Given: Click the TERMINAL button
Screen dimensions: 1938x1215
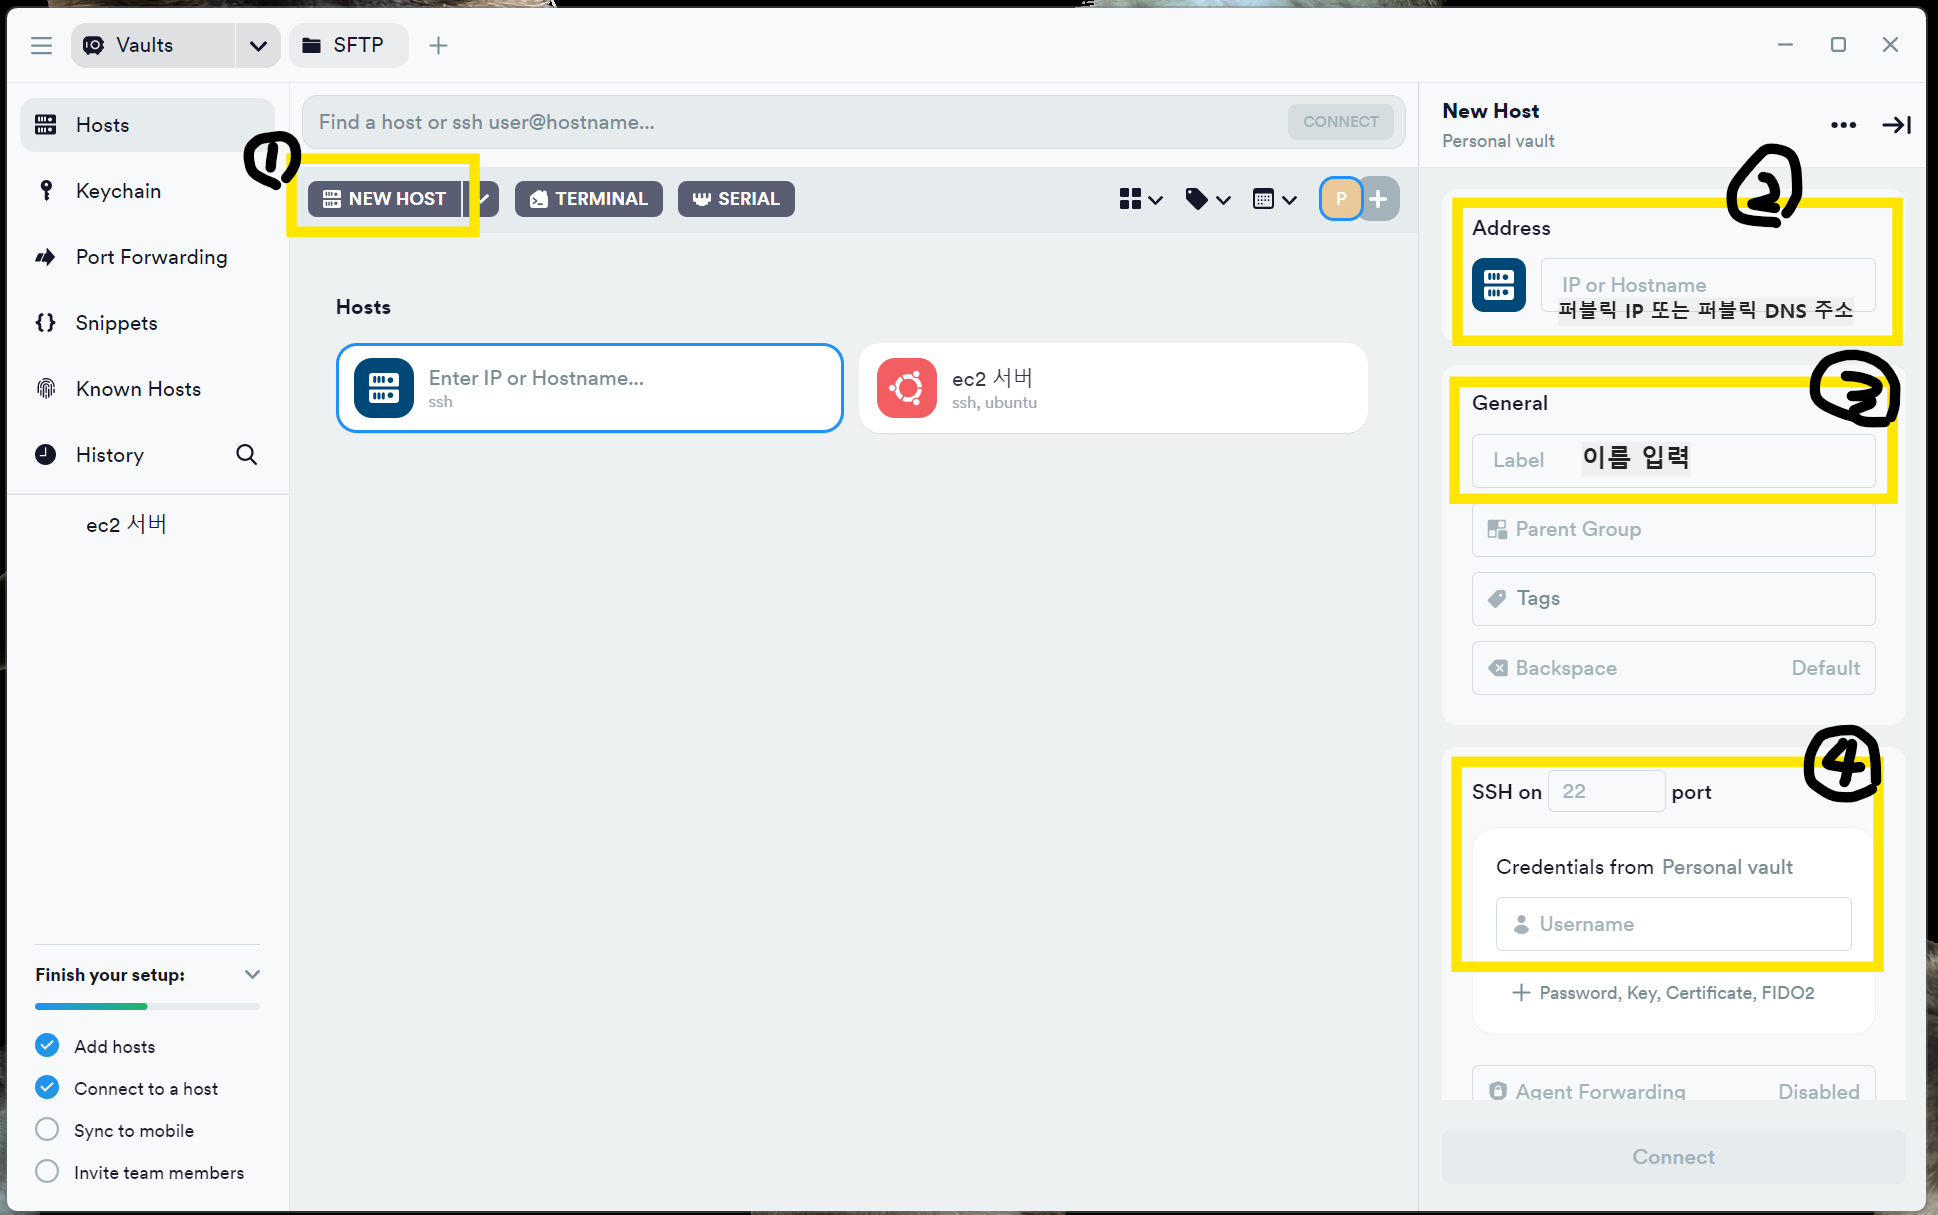Looking at the screenshot, I should click(x=589, y=199).
